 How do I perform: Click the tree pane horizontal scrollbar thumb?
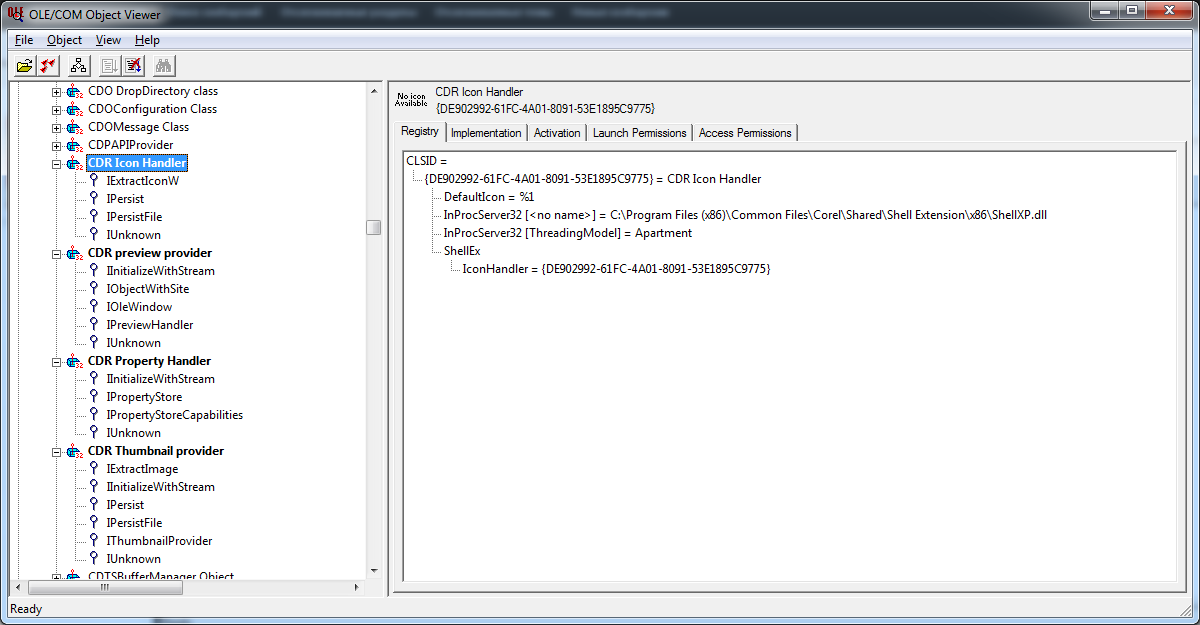pyautogui.click(x=105, y=588)
